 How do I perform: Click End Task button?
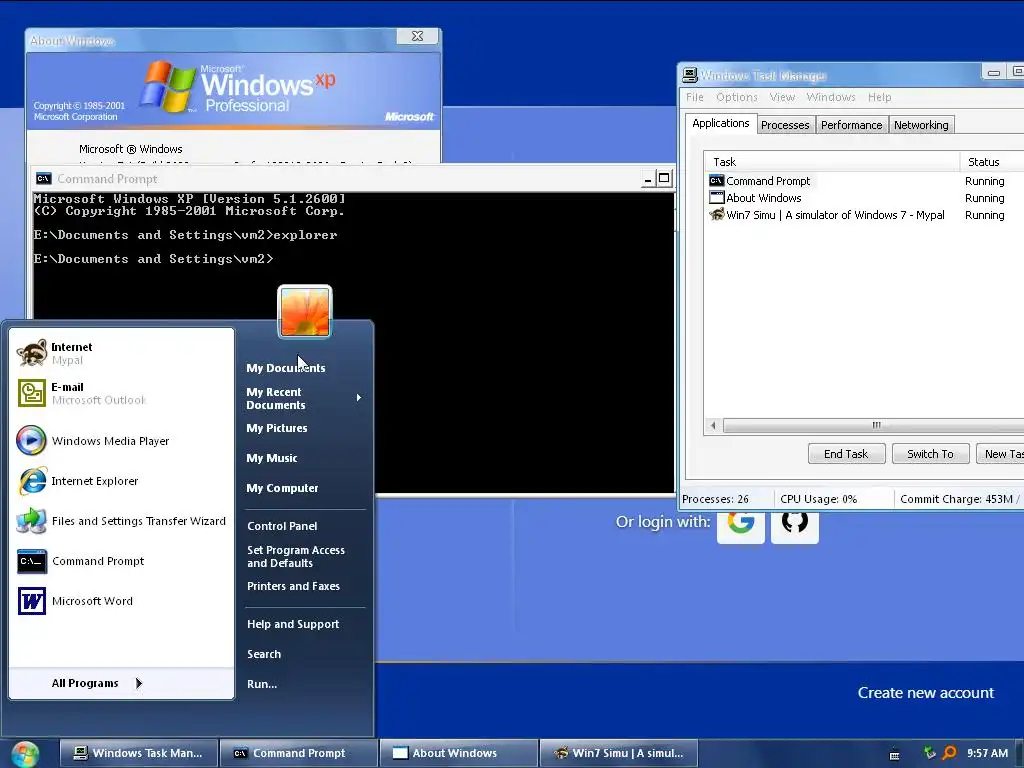846,454
